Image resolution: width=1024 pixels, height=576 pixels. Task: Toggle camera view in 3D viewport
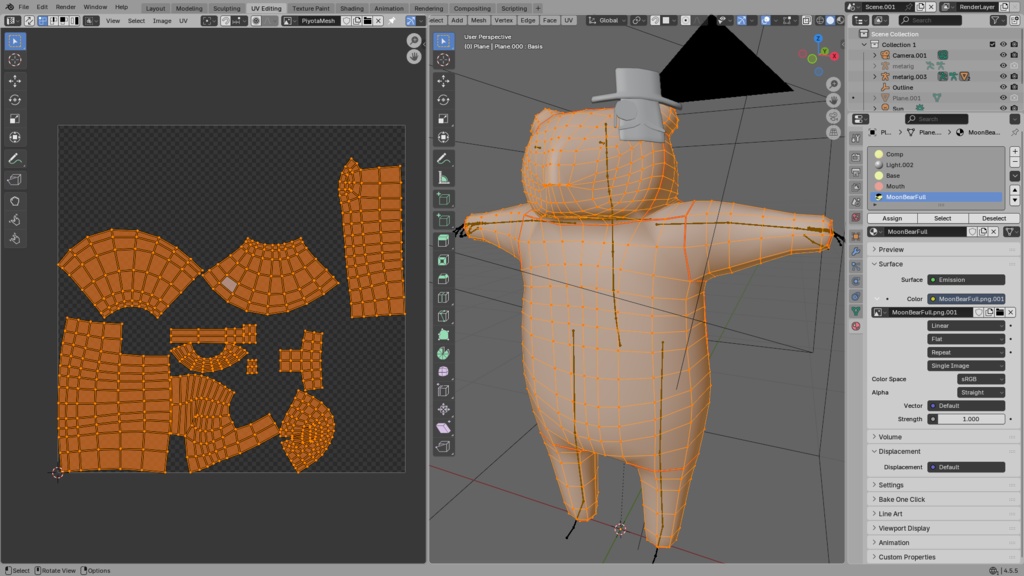[833, 117]
